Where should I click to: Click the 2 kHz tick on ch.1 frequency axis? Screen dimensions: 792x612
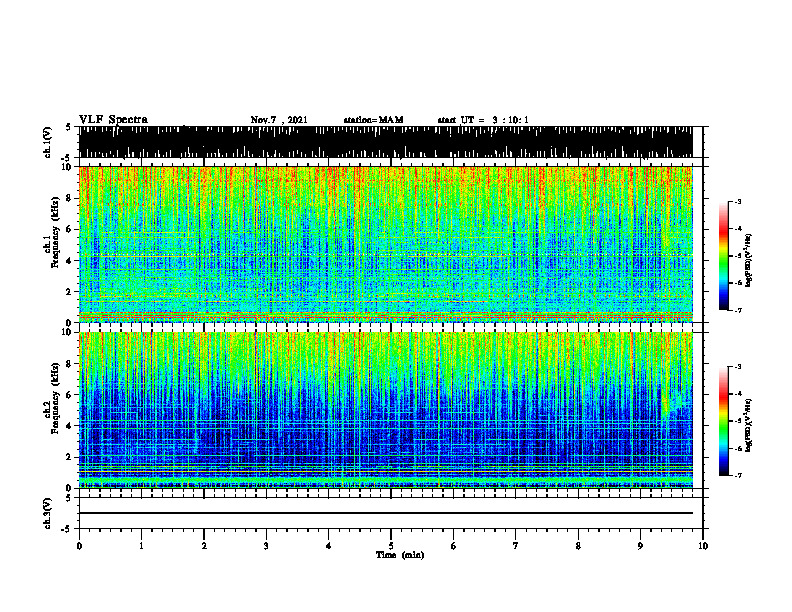pos(70,291)
